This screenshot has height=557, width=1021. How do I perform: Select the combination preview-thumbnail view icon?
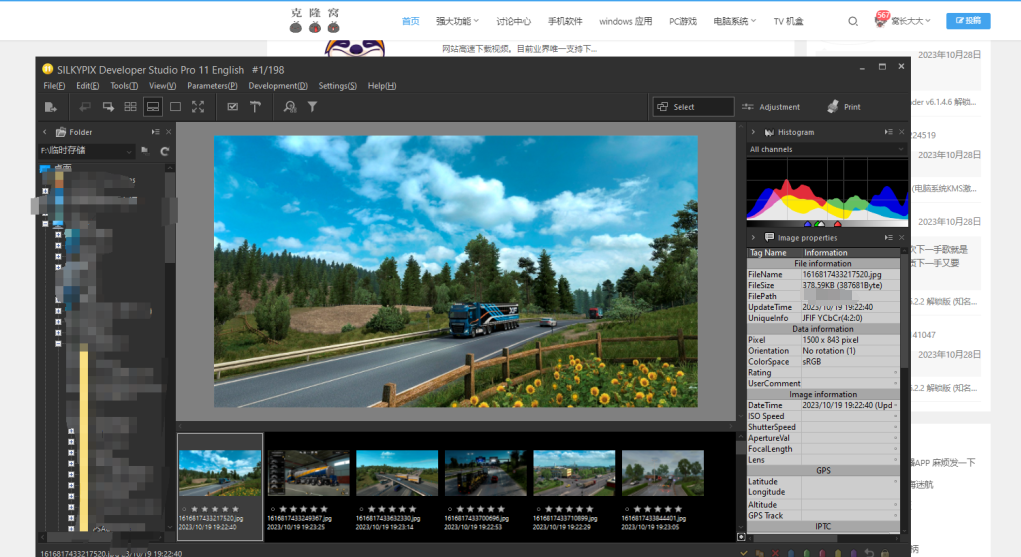coord(152,107)
